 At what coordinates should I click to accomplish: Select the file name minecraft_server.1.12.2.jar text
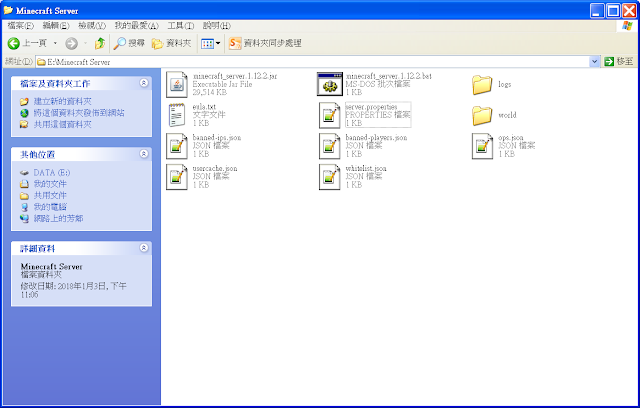tap(235, 76)
